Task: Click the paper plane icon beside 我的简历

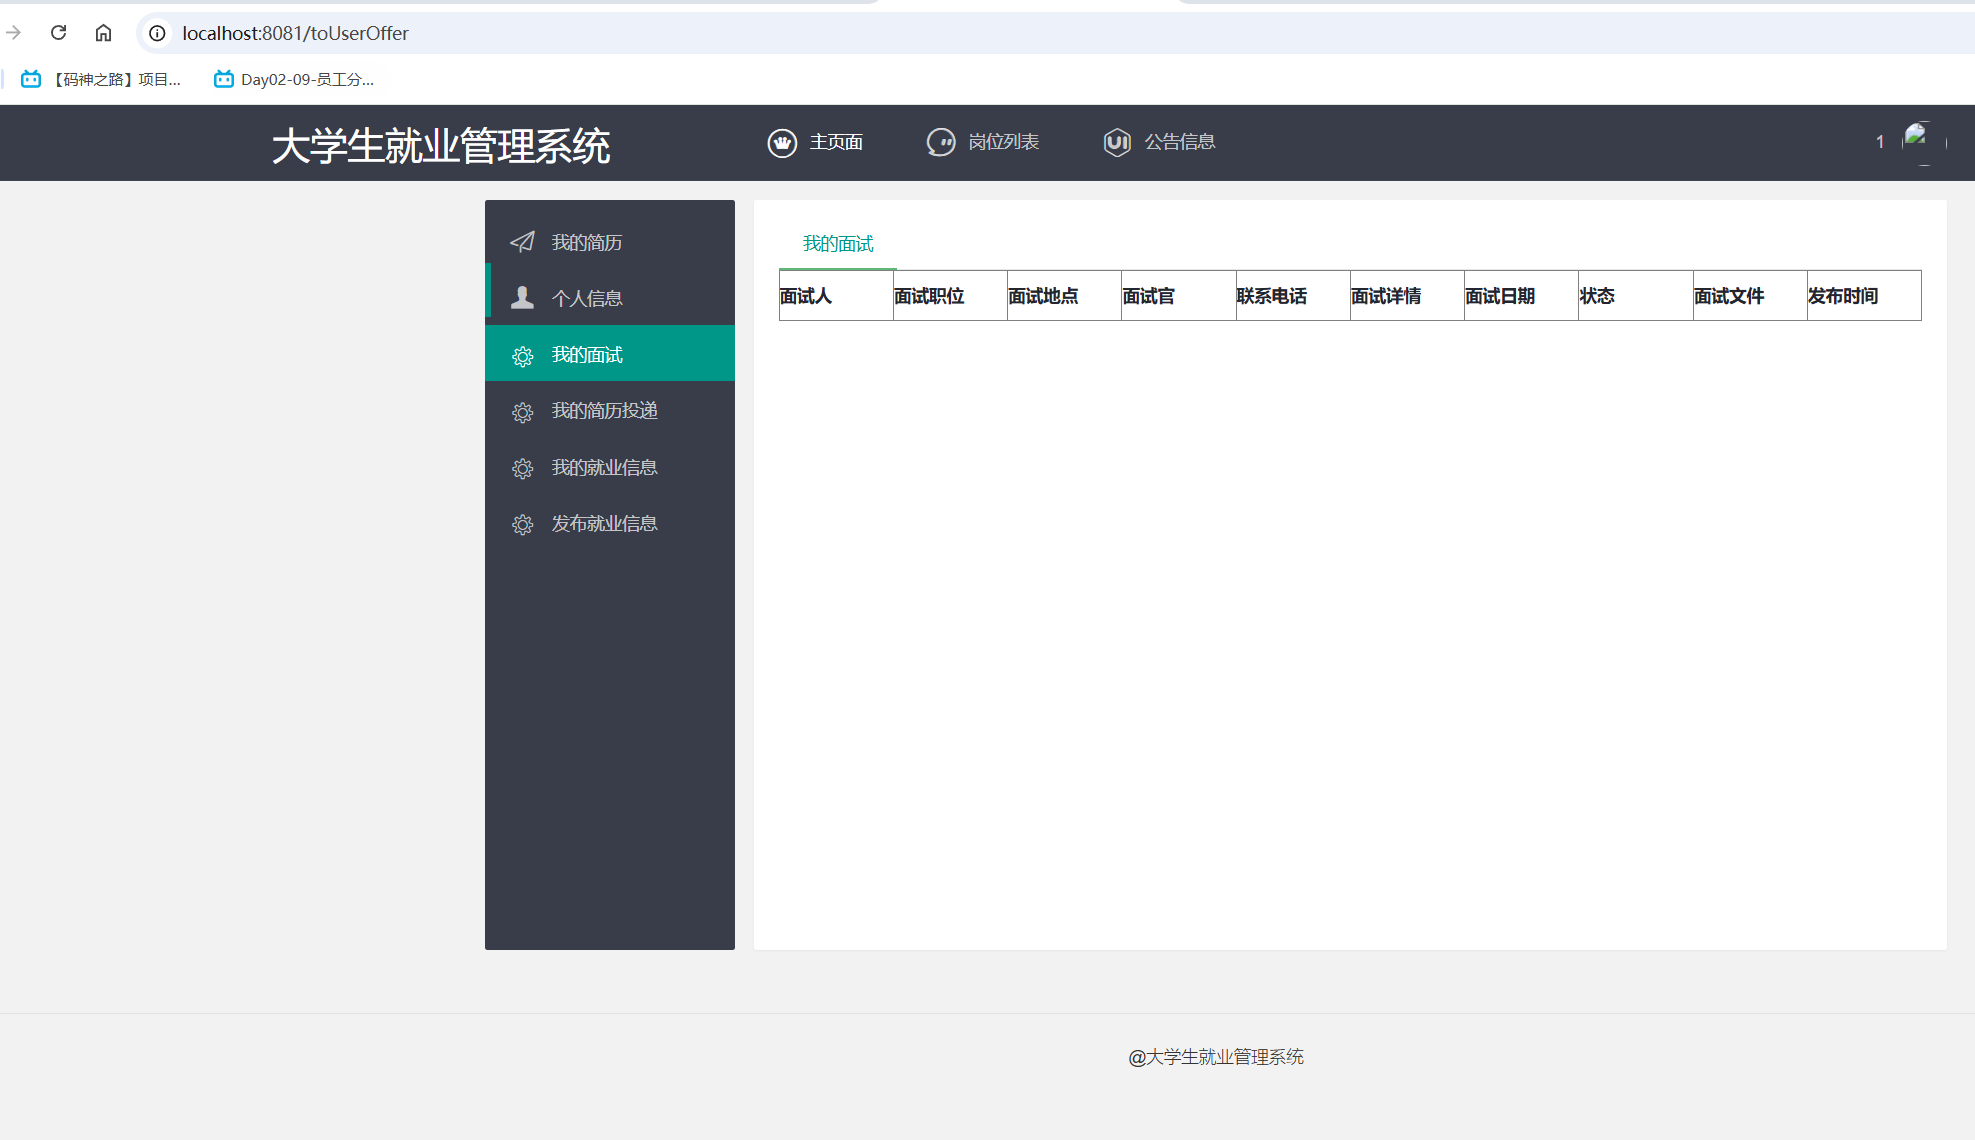Action: point(522,242)
